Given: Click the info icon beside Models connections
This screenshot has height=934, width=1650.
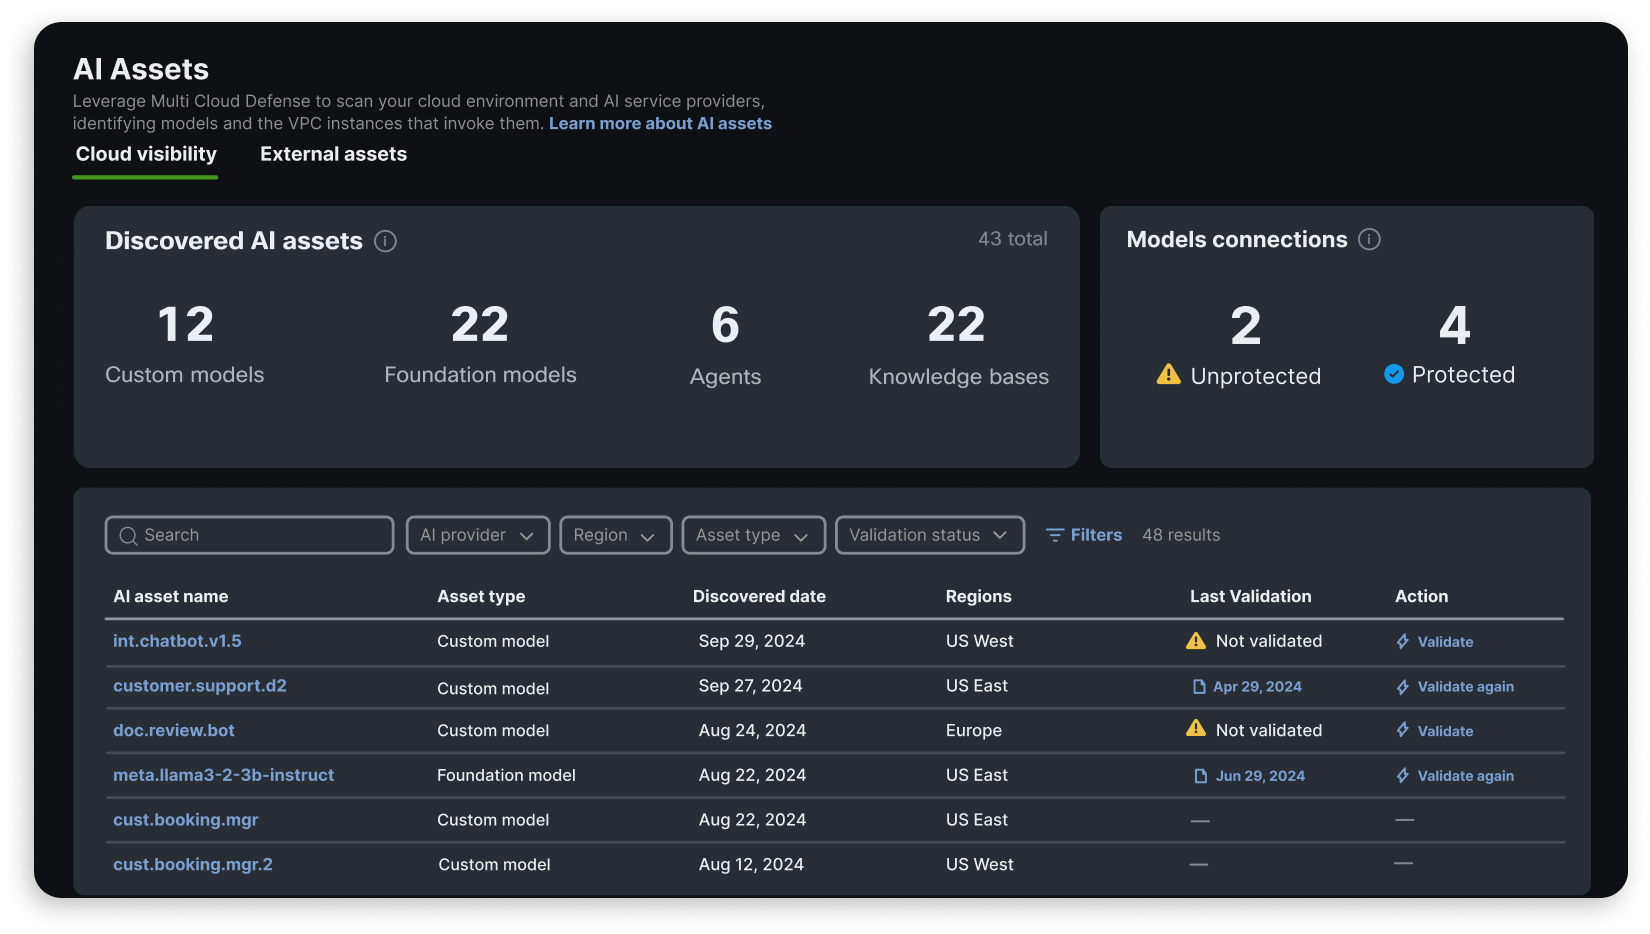Looking at the screenshot, I should pyautogui.click(x=1370, y=239).
